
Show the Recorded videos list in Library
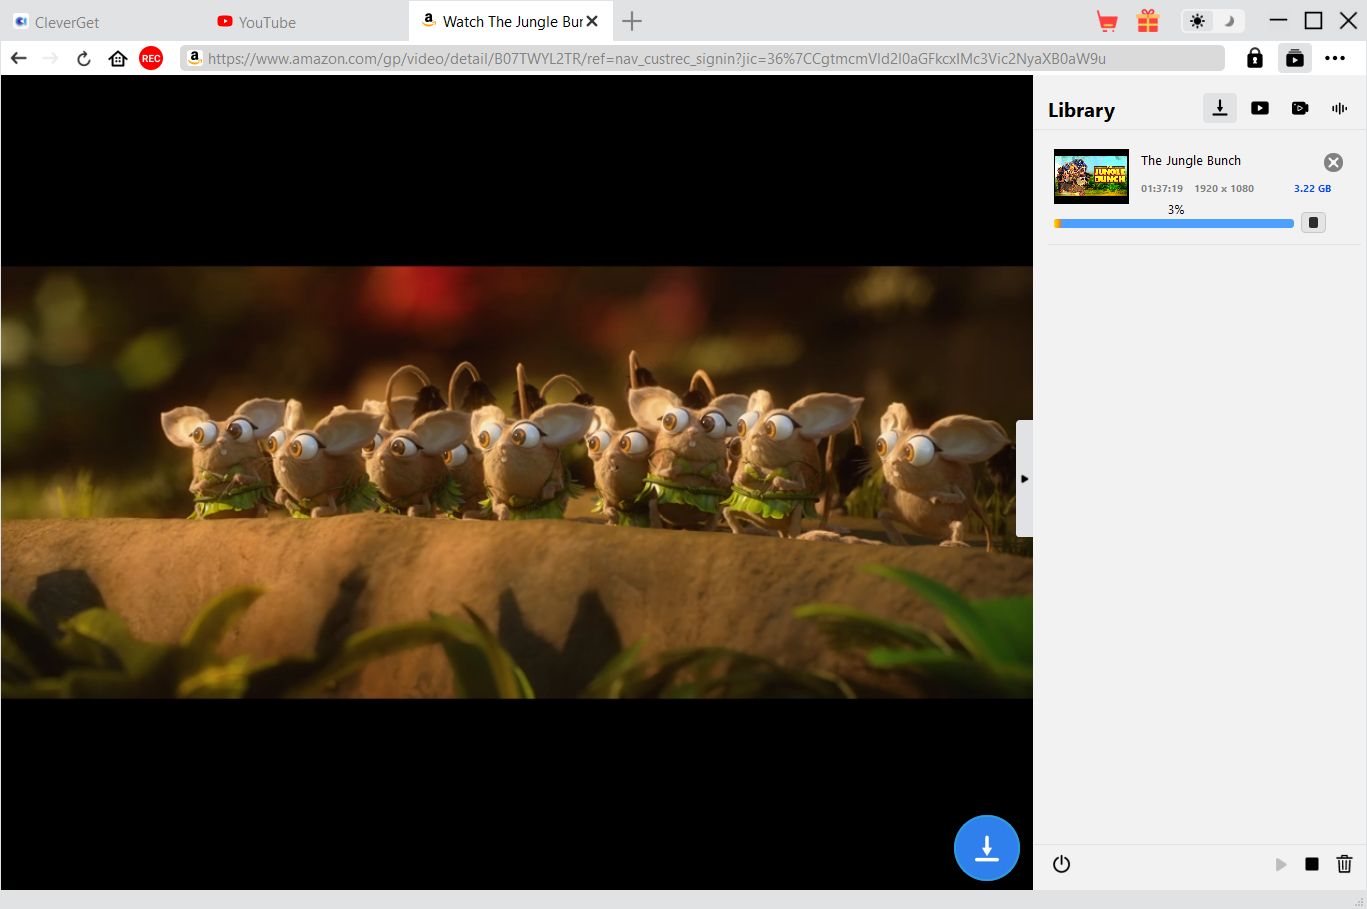pos(1300,108)
